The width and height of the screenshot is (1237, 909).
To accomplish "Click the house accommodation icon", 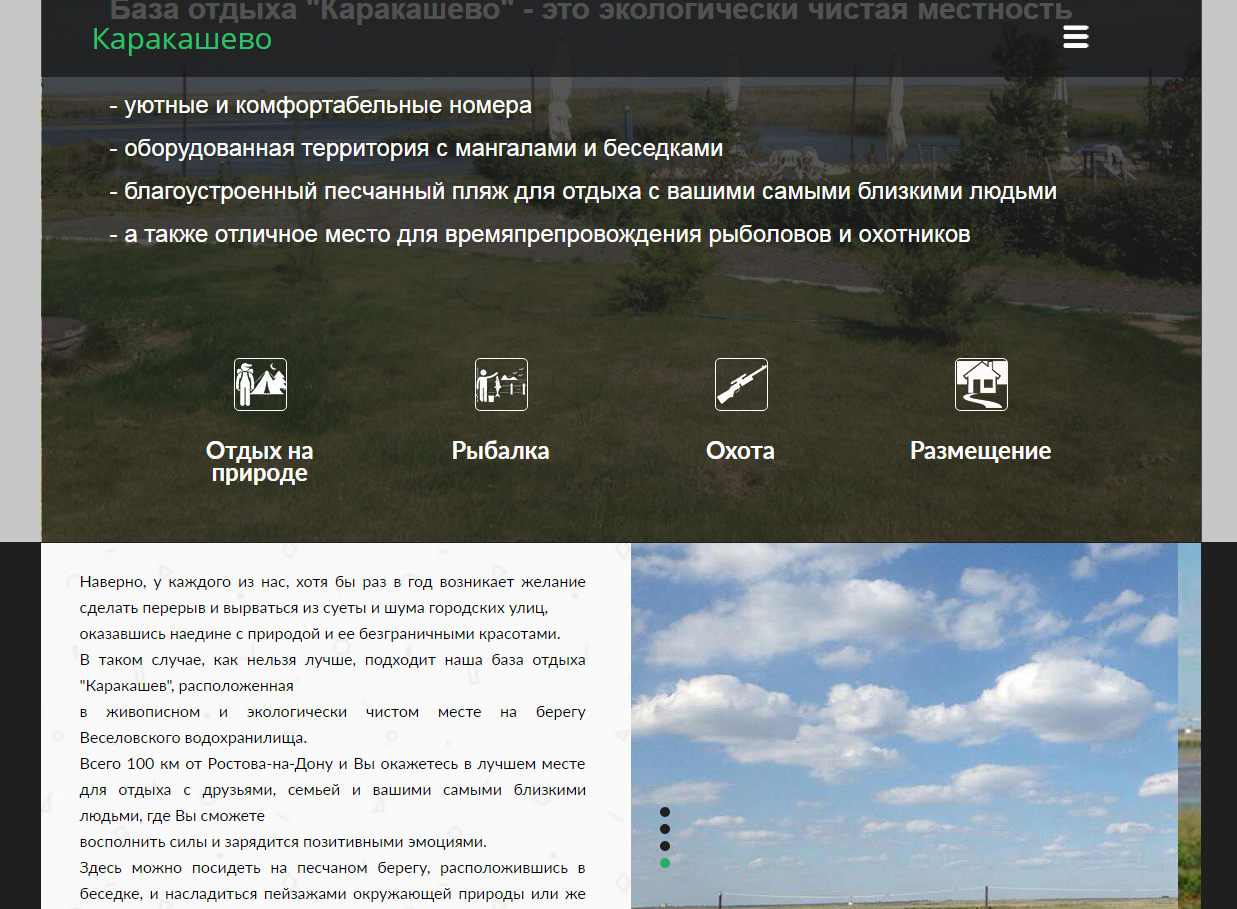I will tap(981, 384).
